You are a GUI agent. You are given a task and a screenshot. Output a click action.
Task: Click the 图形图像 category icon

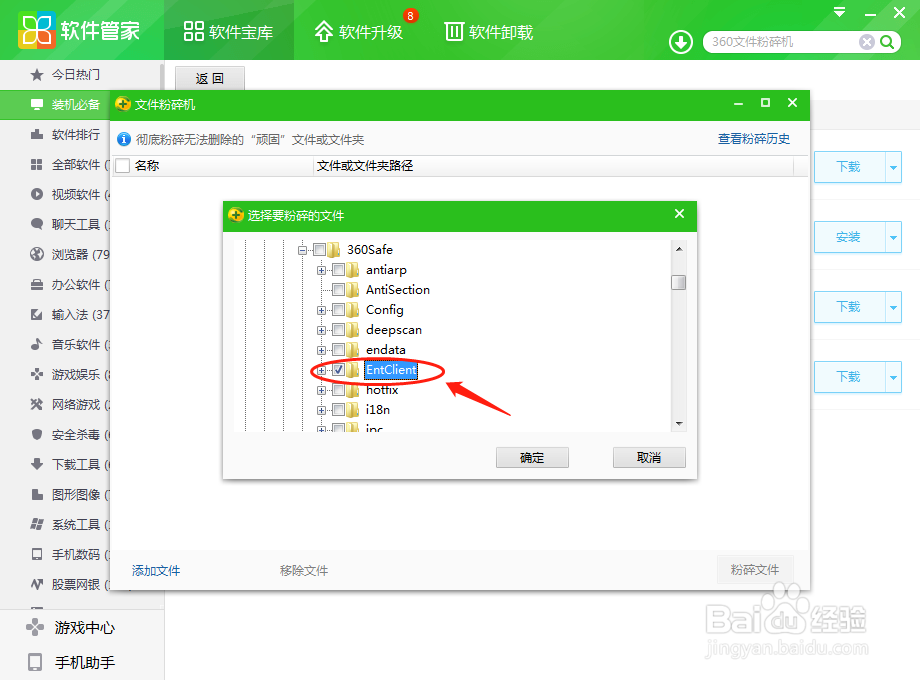[x=36, y=495]
